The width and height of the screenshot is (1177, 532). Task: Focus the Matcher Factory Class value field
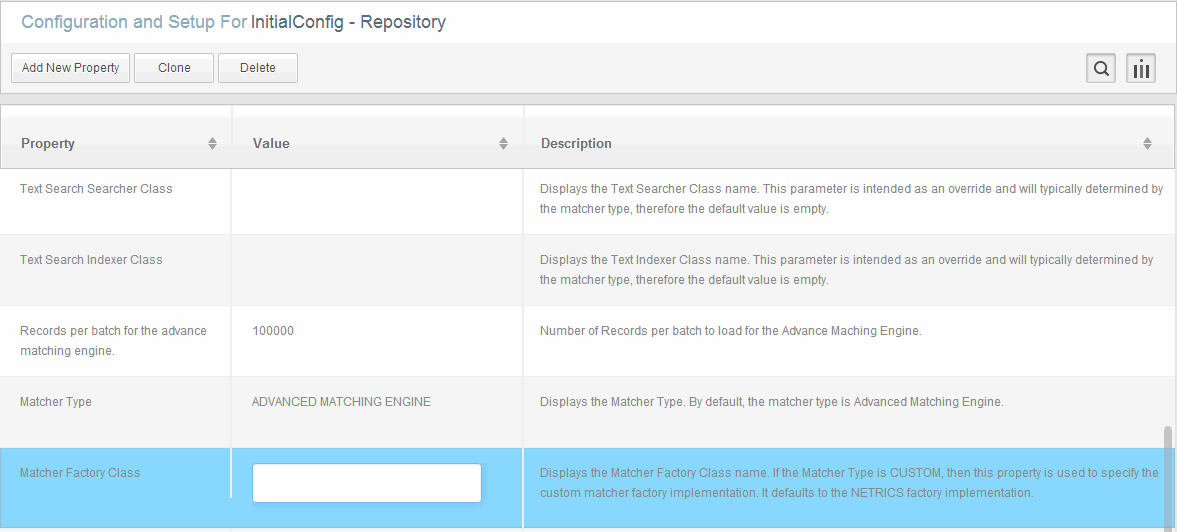[366, 482]
